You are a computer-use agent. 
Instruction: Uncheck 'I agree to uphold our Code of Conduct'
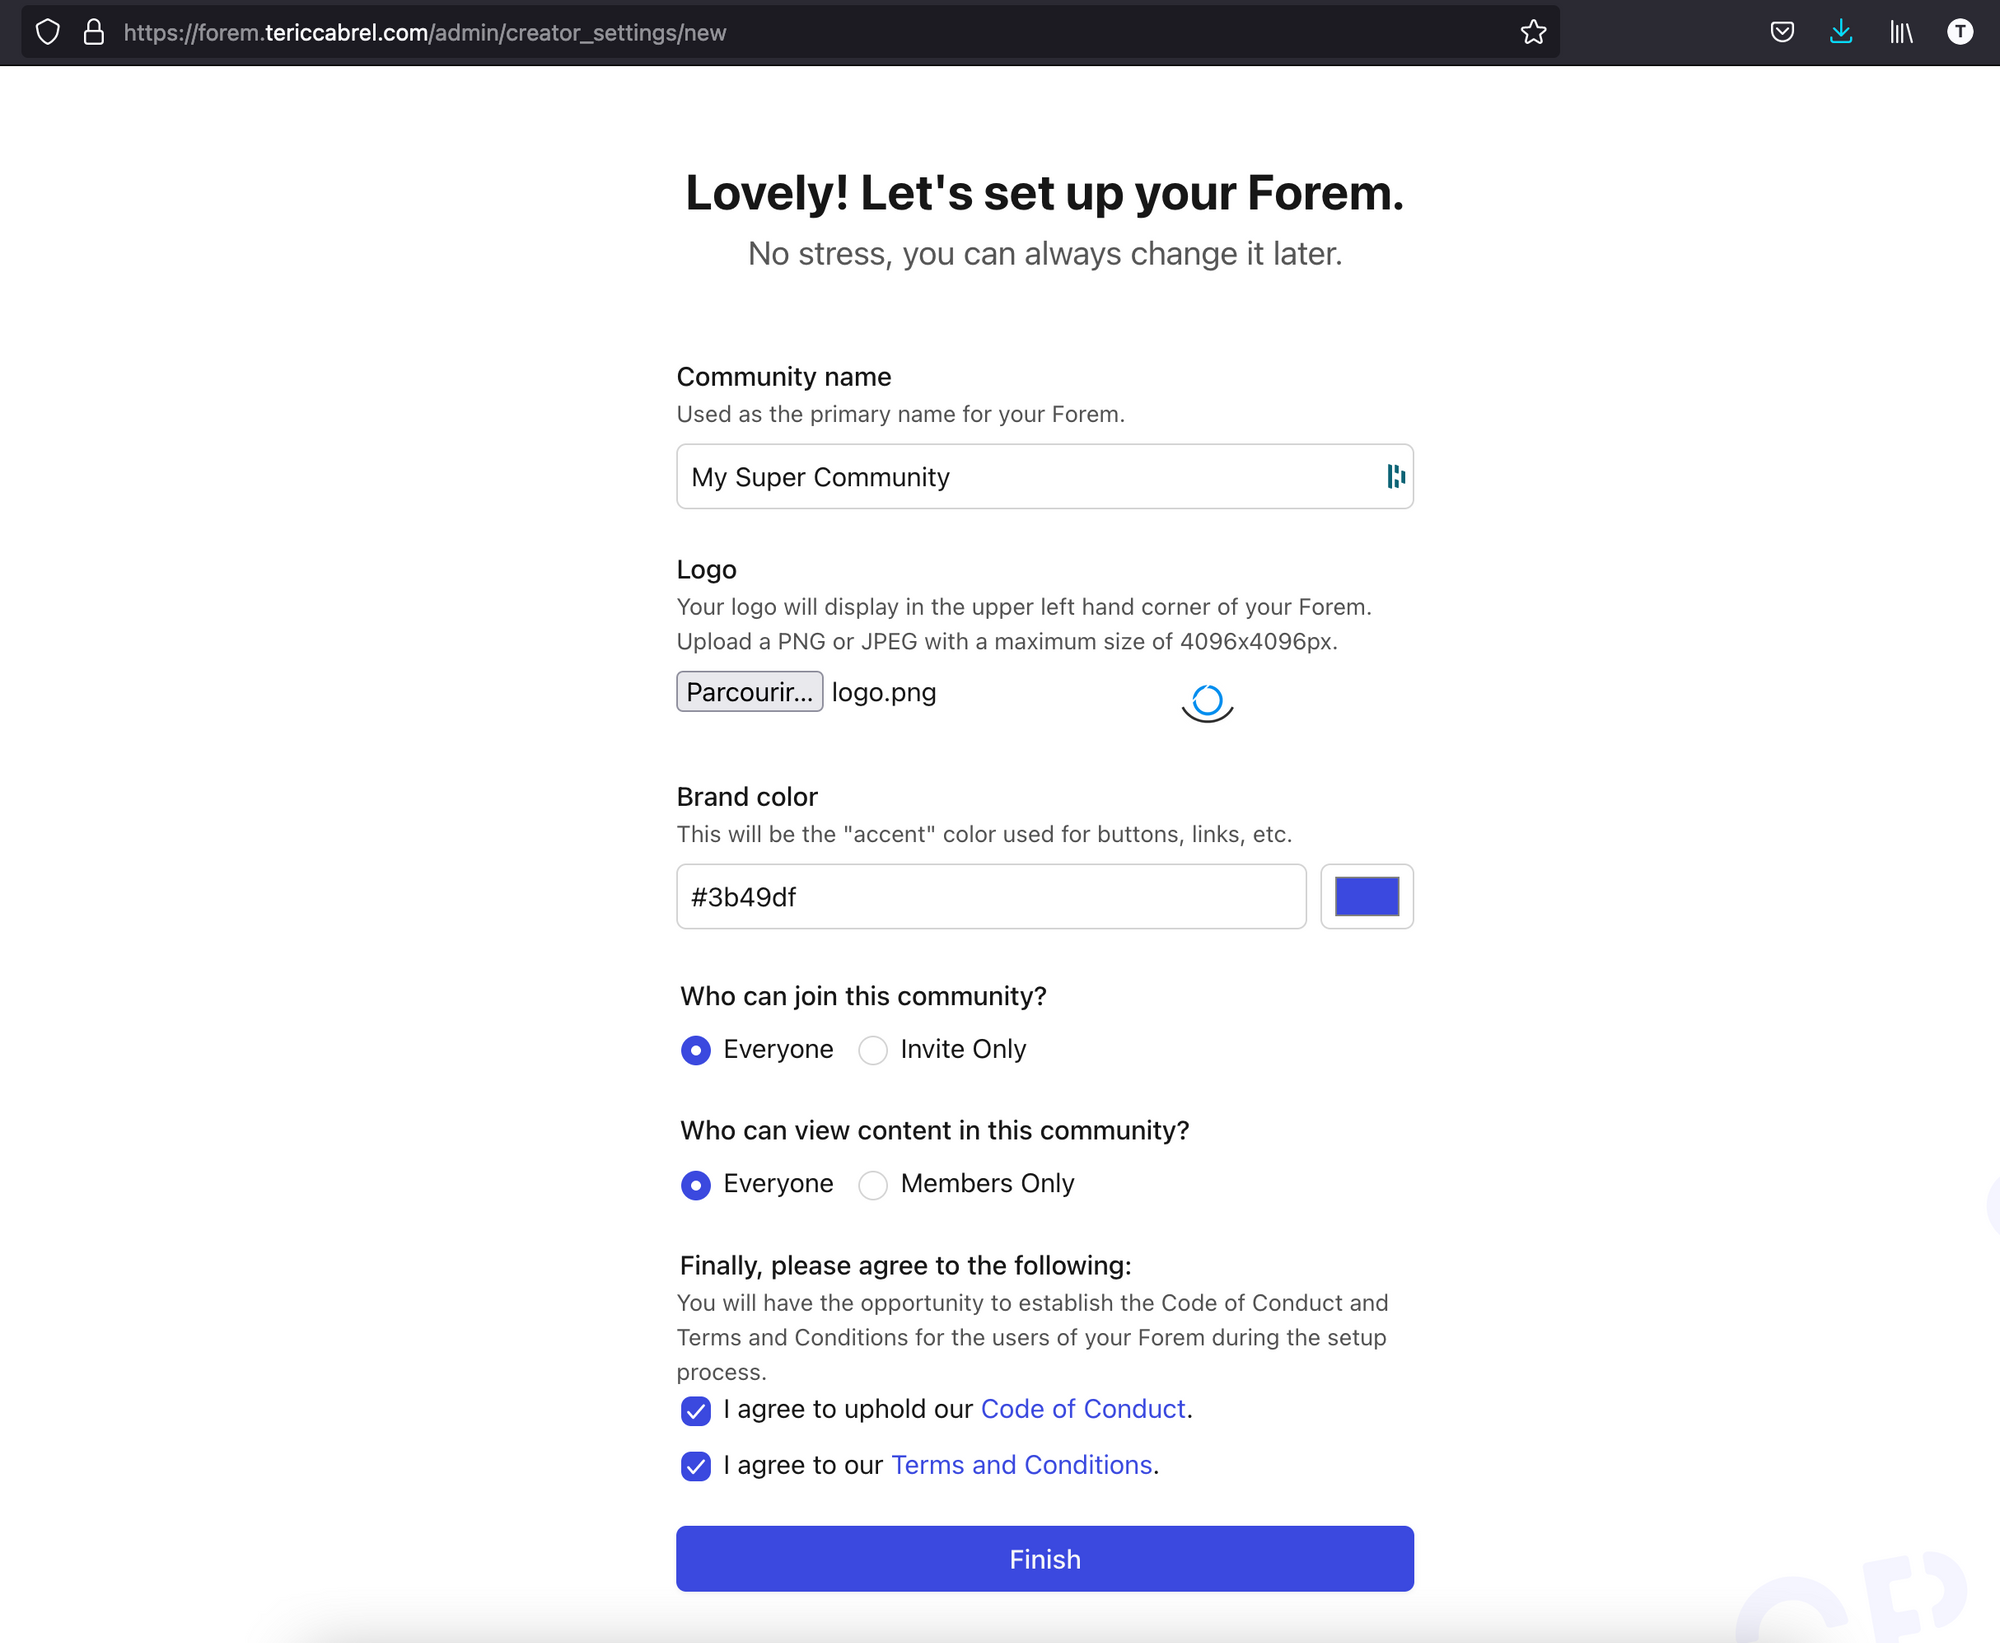[694, 1410]
